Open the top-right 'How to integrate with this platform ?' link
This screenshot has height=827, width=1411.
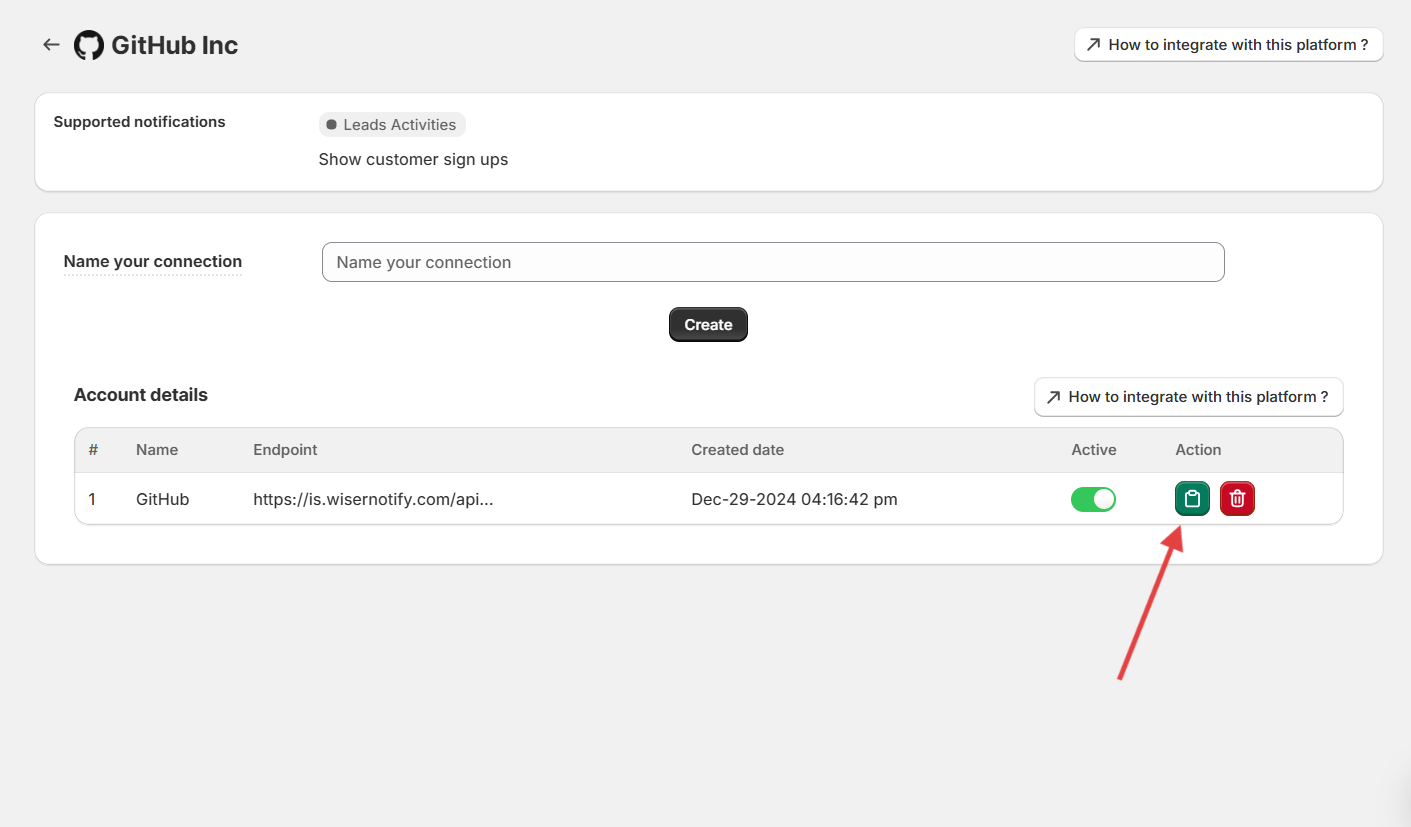[1228, 45]
